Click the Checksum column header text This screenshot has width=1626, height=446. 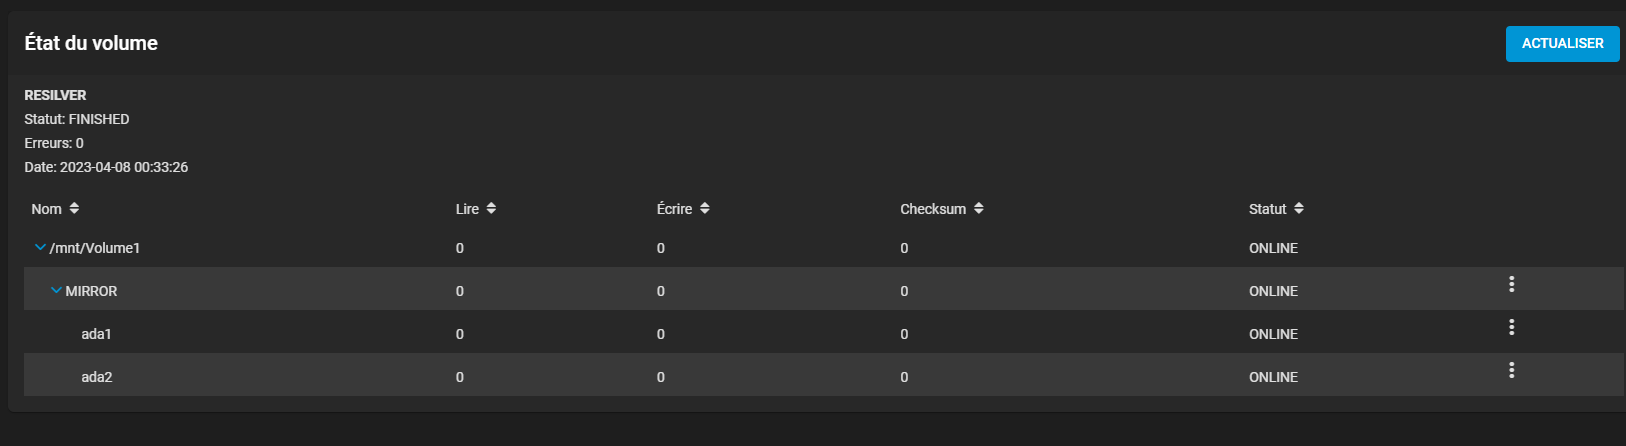click(x=933, y=209)
